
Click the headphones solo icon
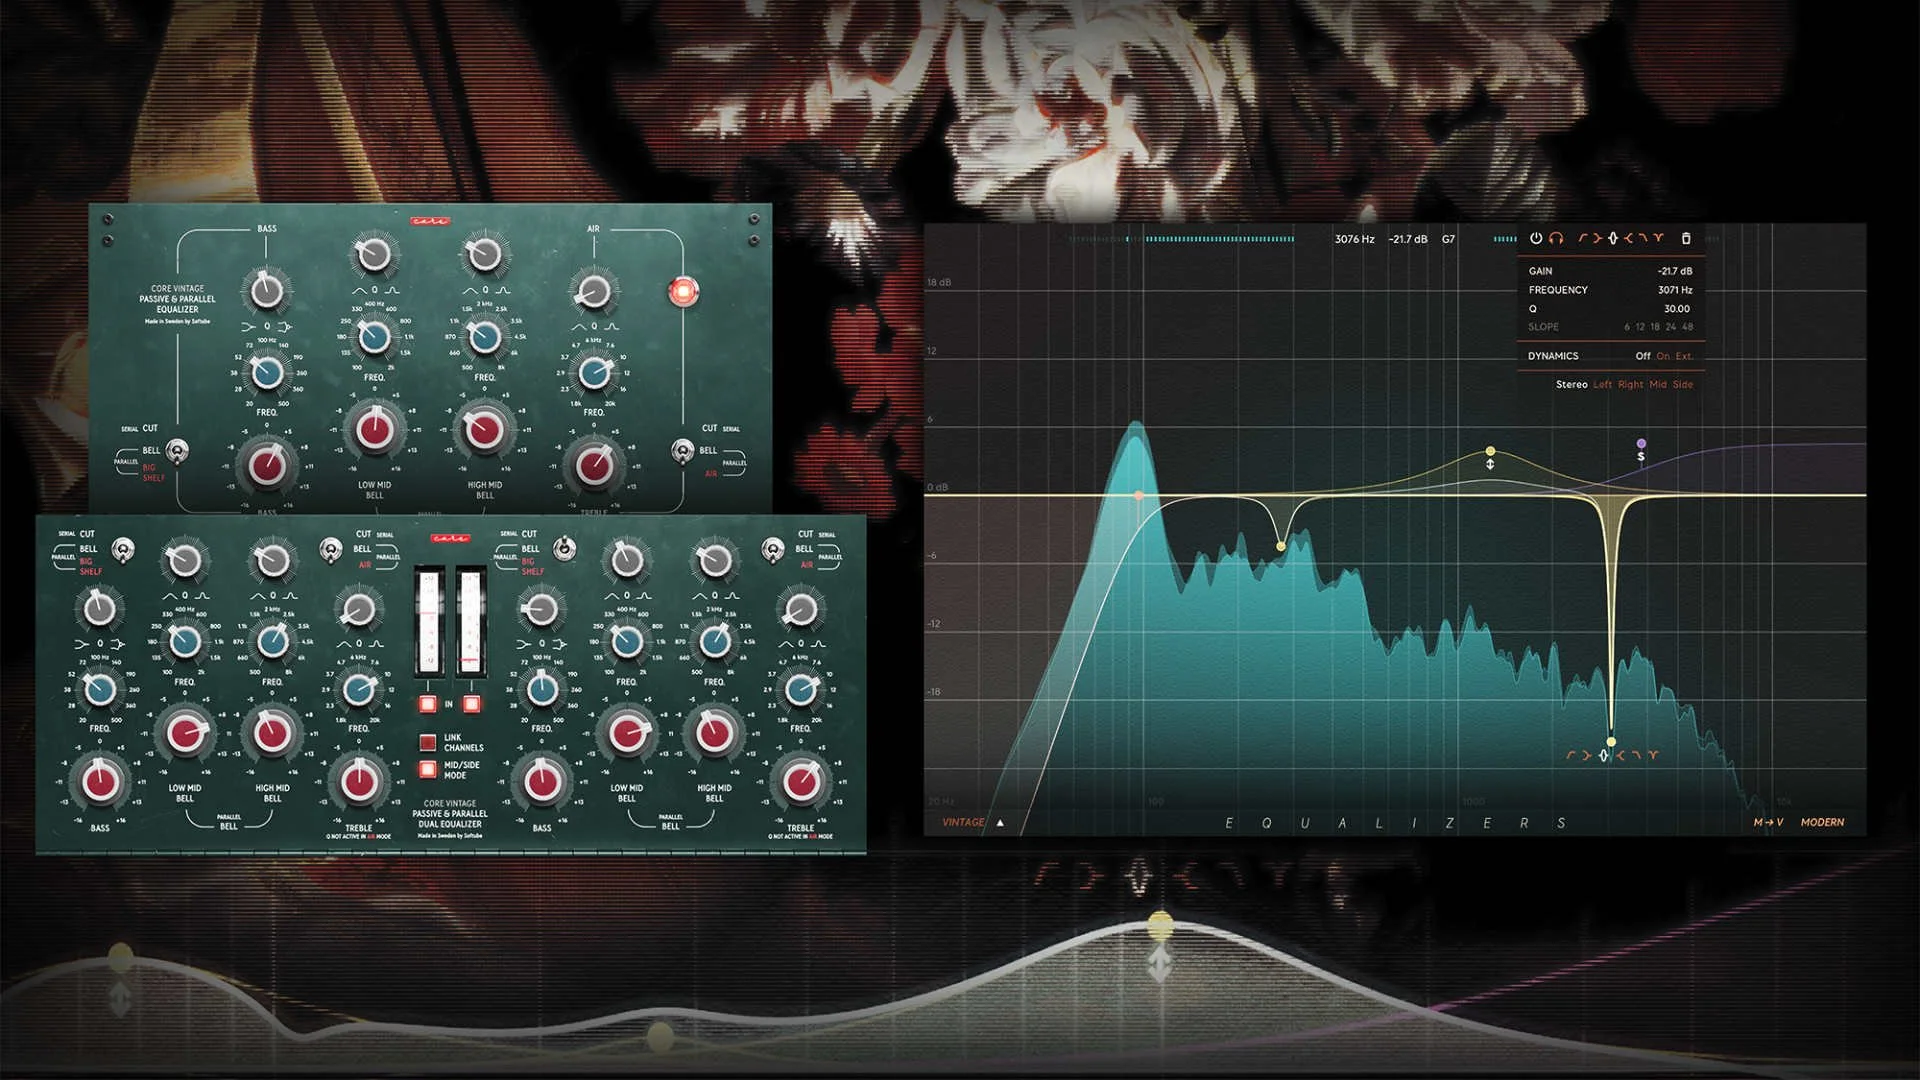click(1556, 238)
